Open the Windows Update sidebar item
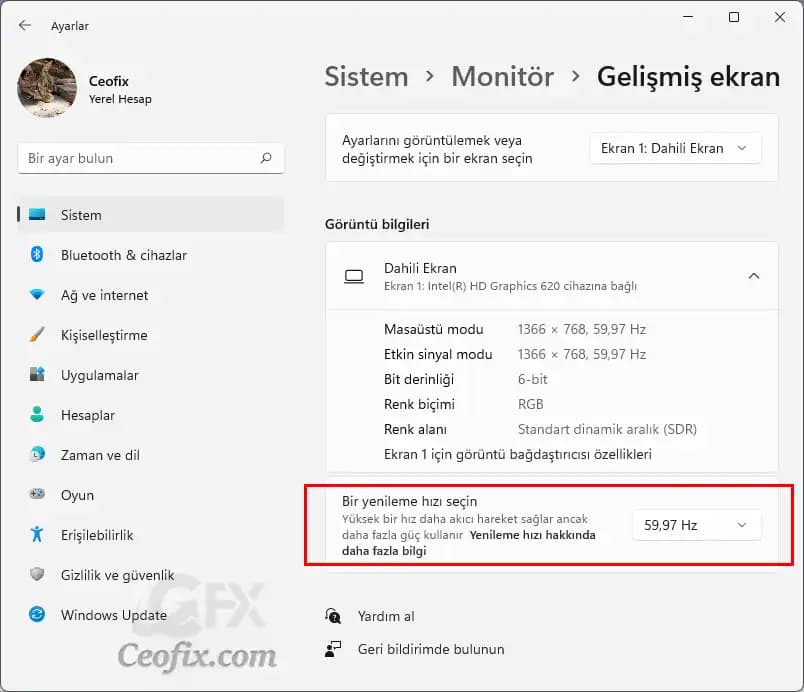The height and width of the screenshot is (692, 804). click(x=113, y=615)
